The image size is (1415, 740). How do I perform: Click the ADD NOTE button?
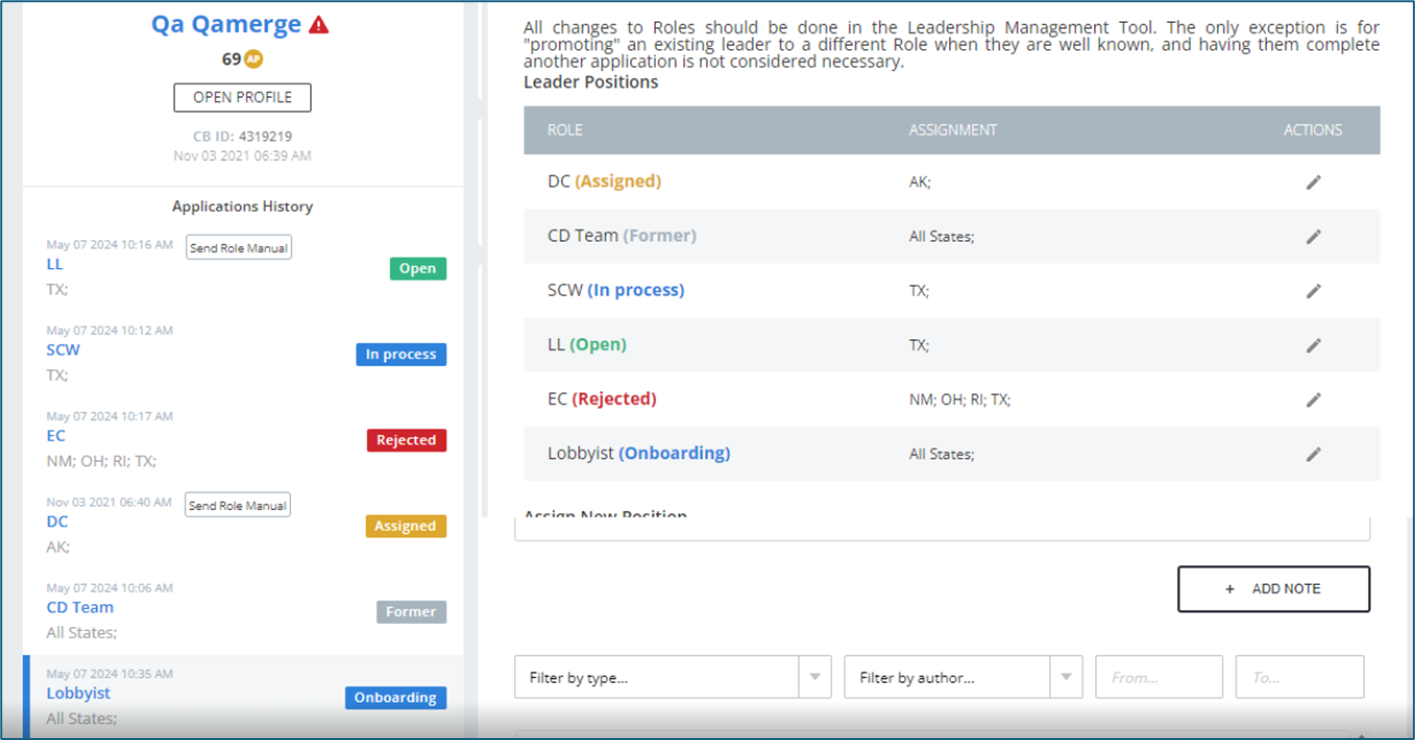(1273, 589)
